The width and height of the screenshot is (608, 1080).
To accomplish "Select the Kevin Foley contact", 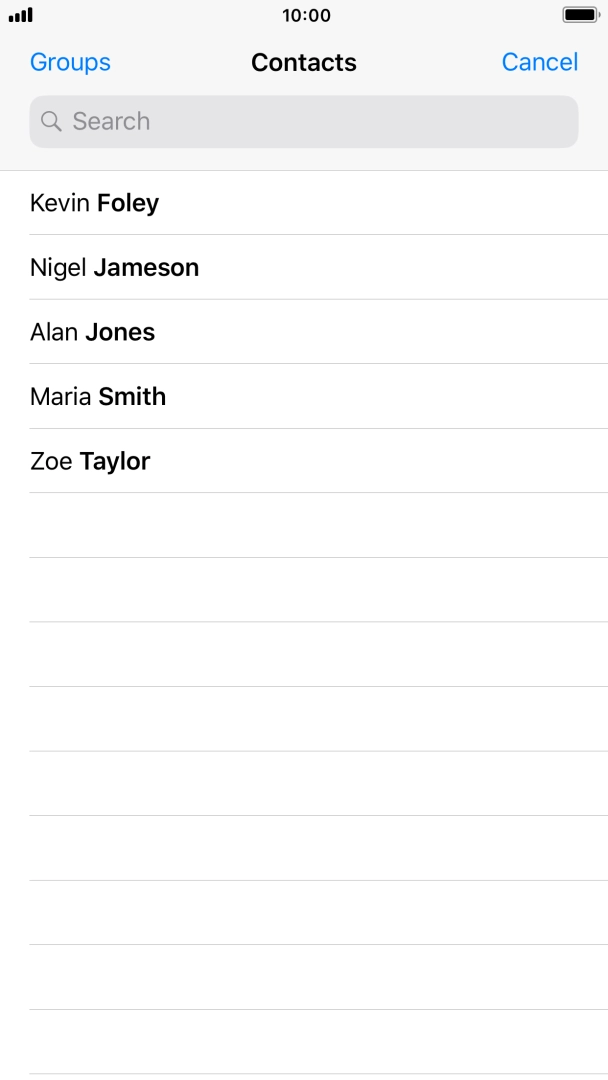I will [x=304, y=203].
